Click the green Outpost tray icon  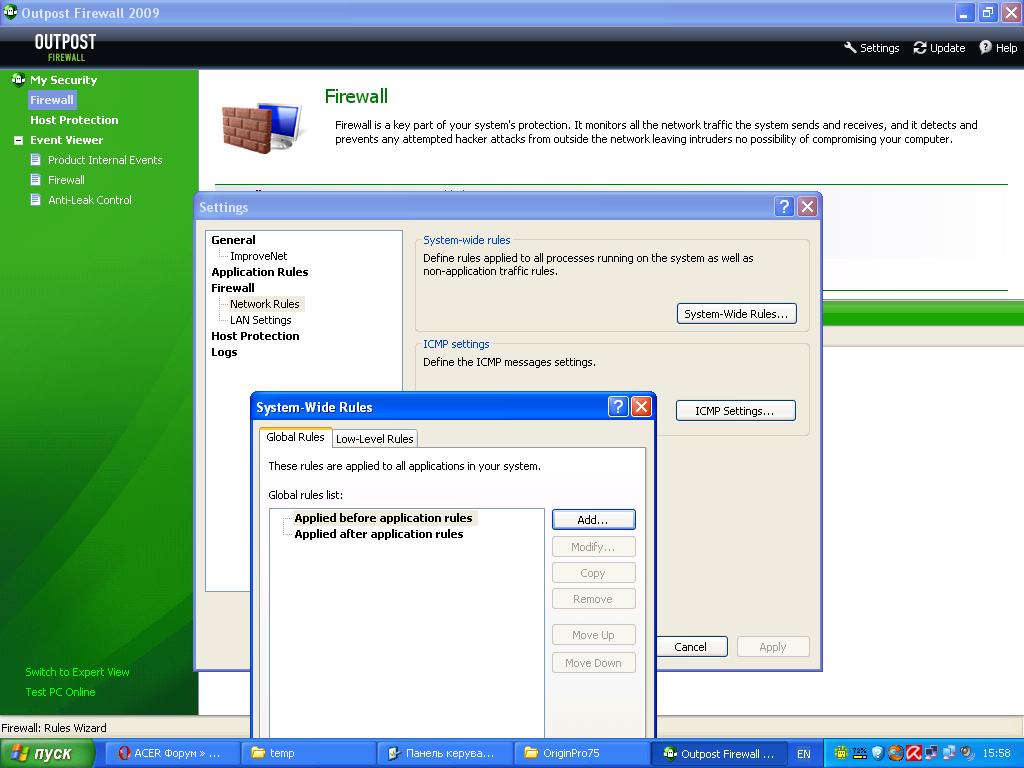[842, 753]
